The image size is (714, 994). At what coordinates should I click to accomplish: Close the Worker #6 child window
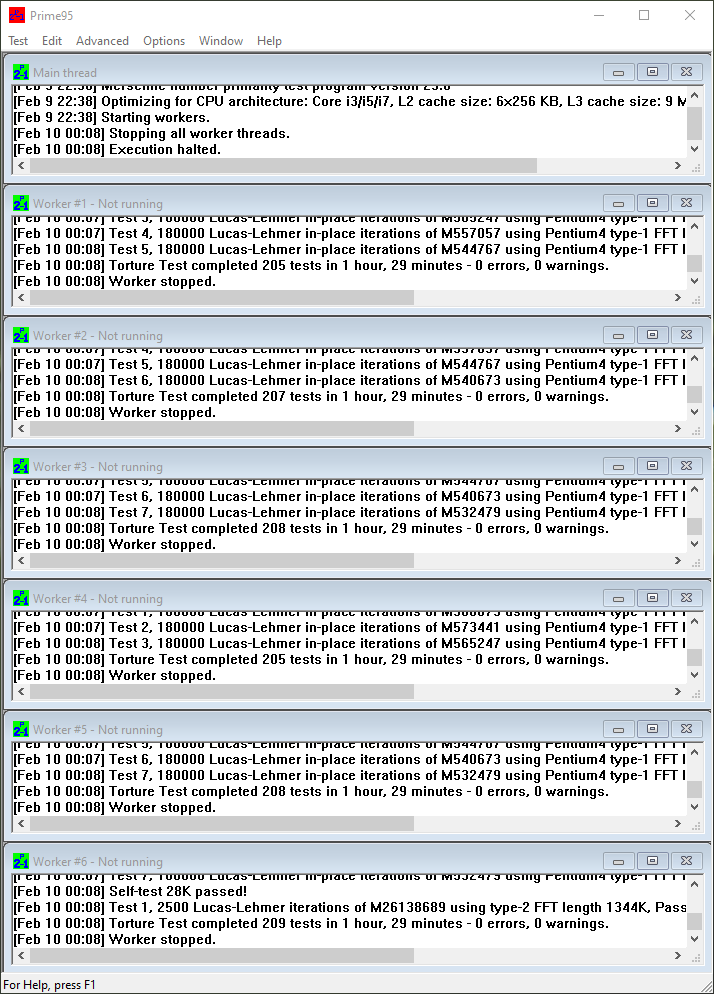pos(686,862)
